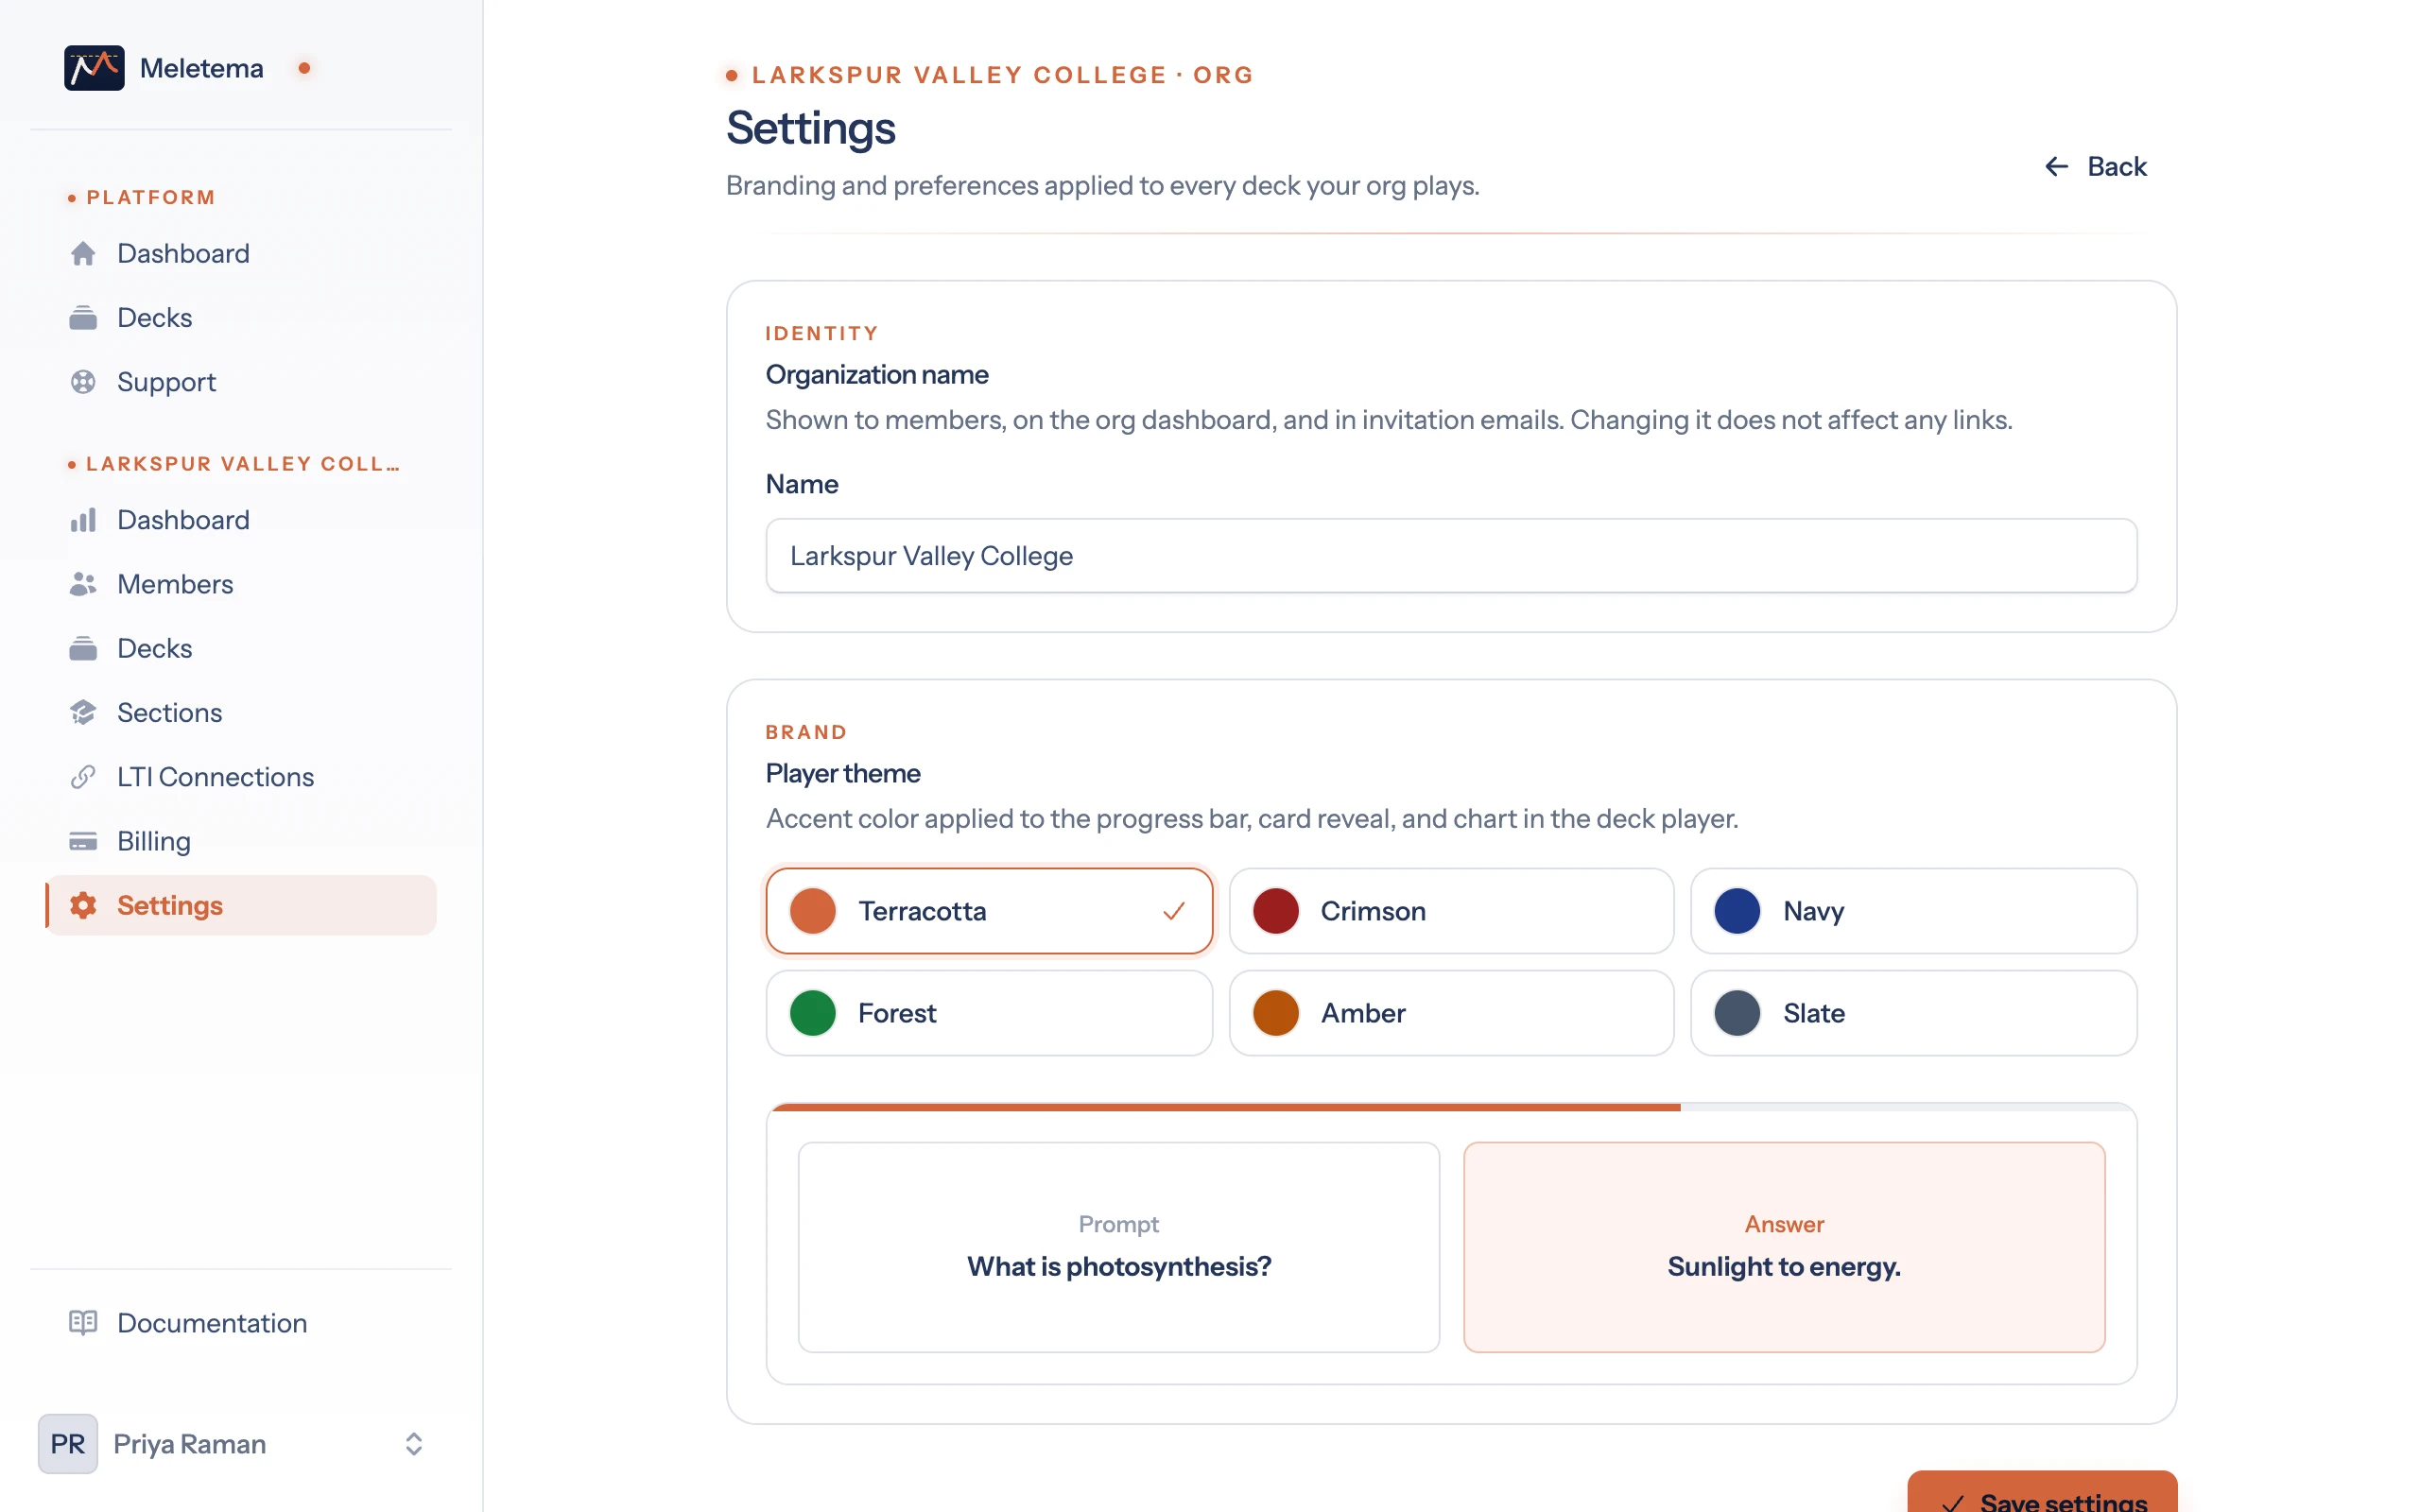Click the organization Name input field
This screenshot has width=2420, height=1512.
click(x=1451, y=556)
